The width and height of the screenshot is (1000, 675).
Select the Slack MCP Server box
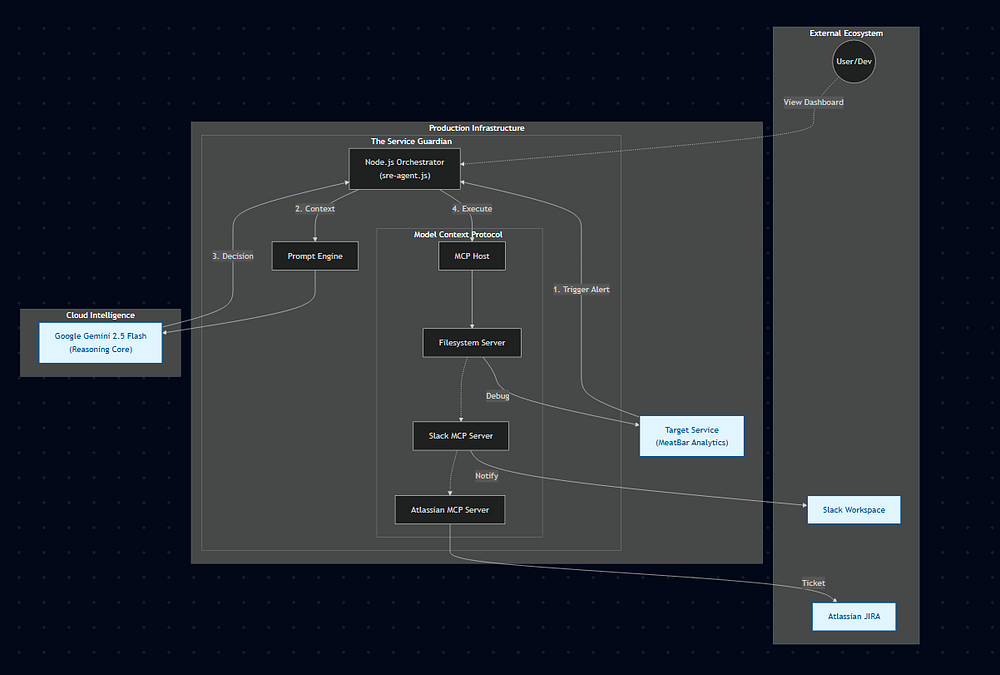coord(461,436)
